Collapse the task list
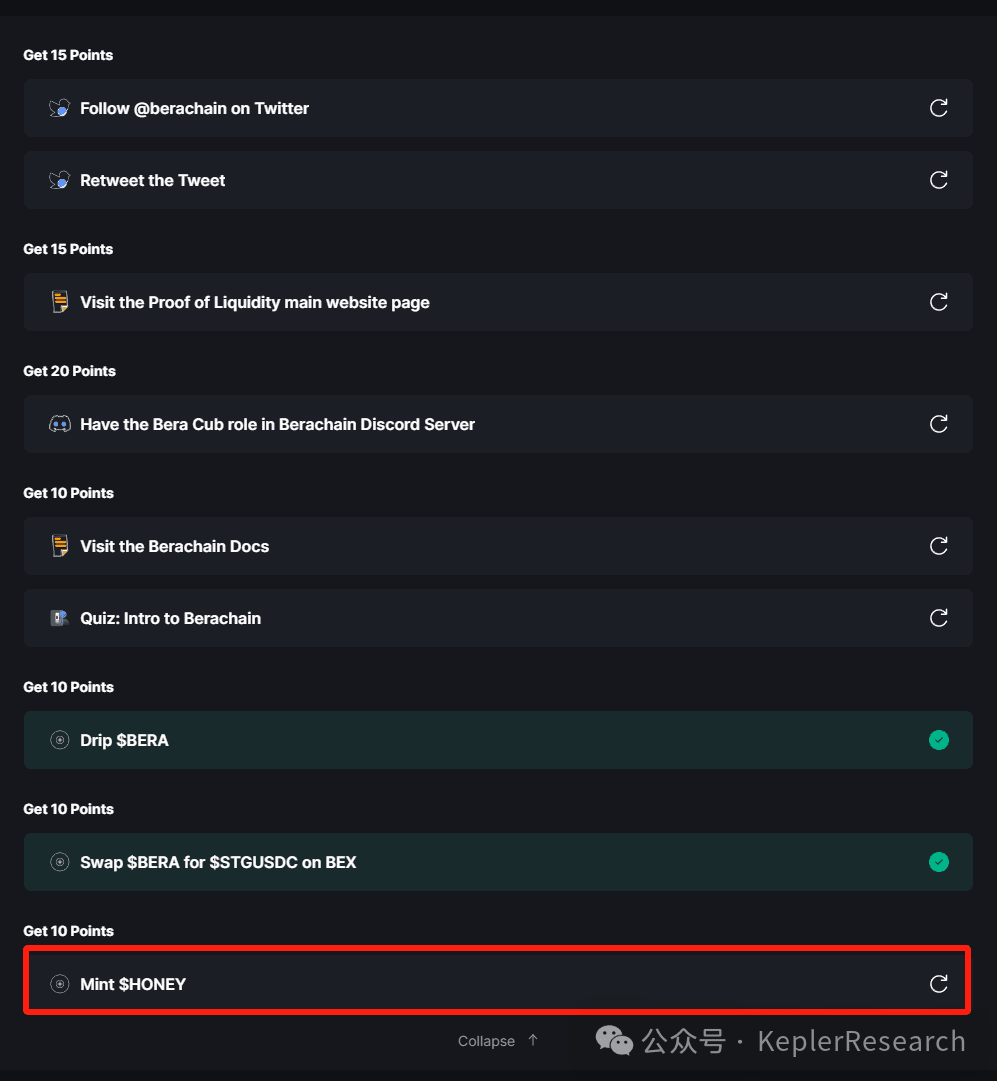Image resolution: width=997 pixels, height=1081 pixels. point(487,1041)
